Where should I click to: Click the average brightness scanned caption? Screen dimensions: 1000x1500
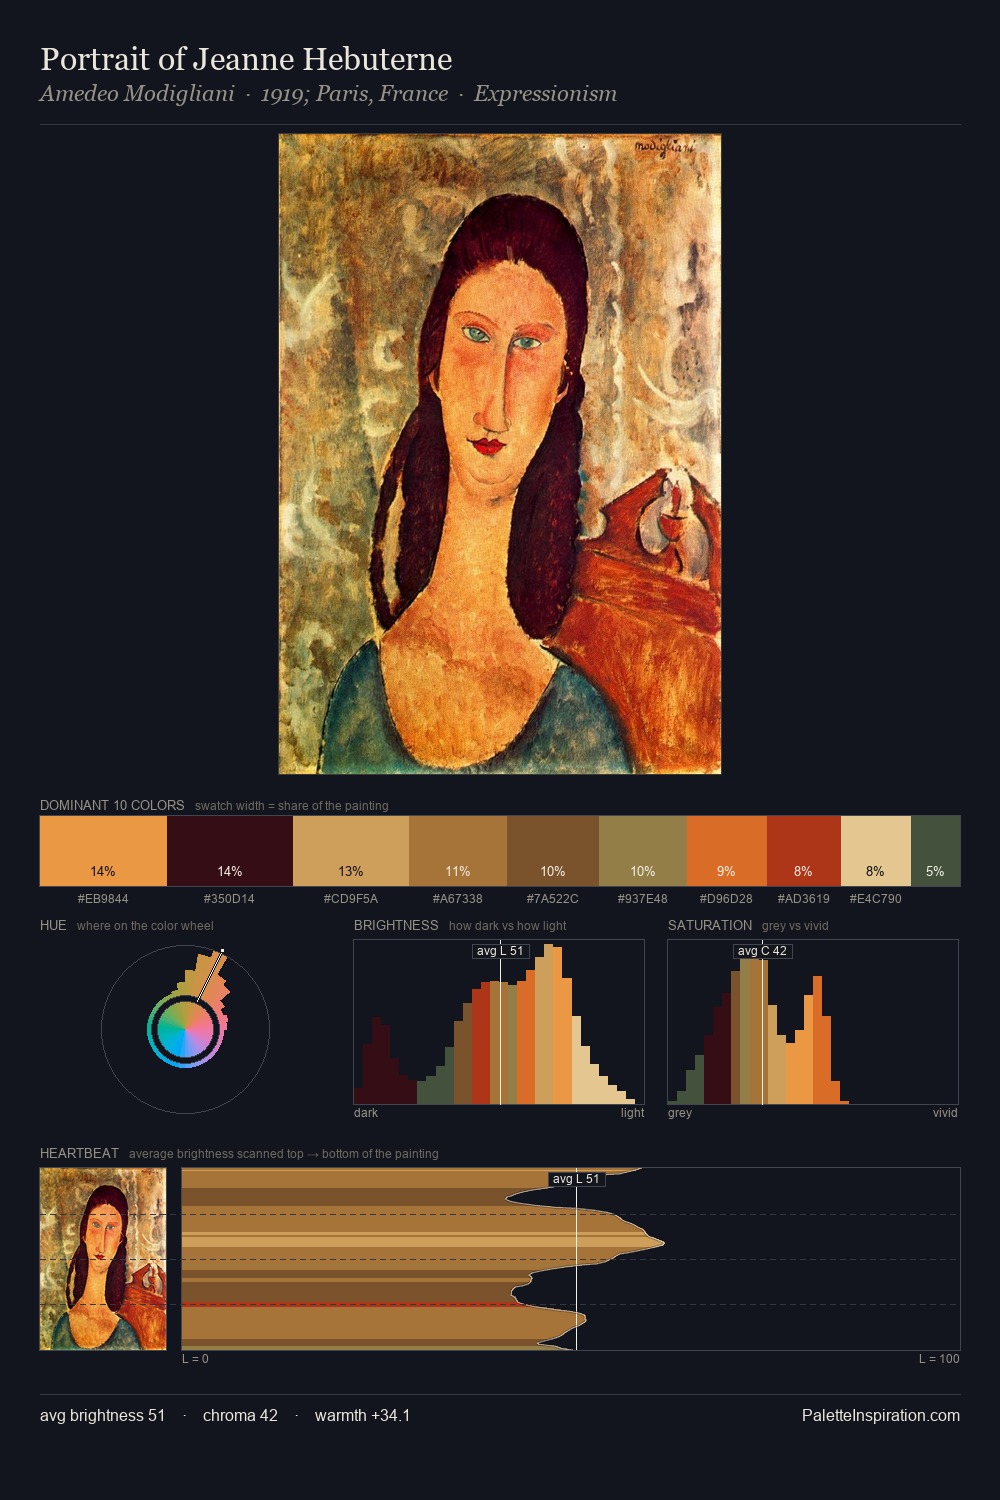tap(283, 1154)
